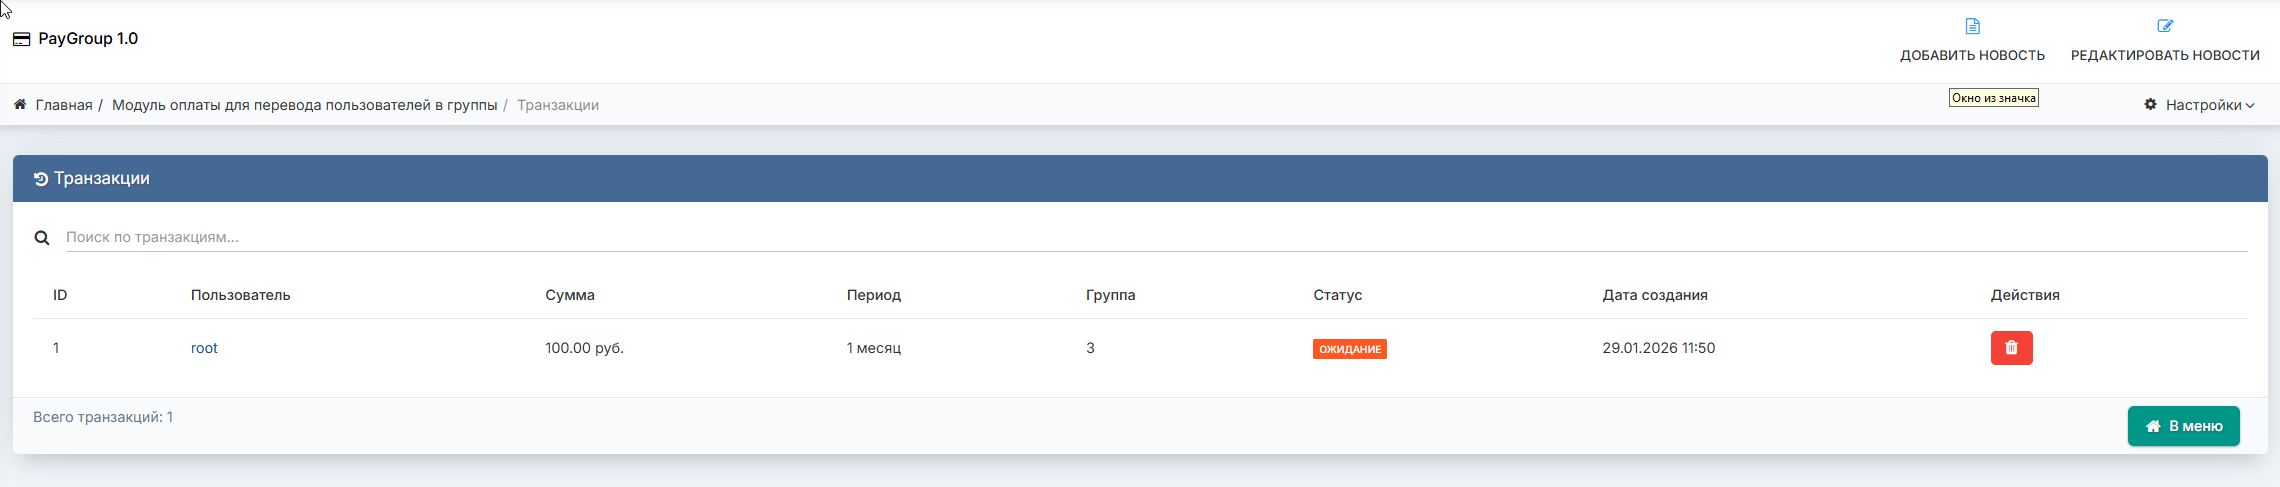
Task: Click the ОЖИДАНИЕ status badge
Action: [x=1349, y=349]
